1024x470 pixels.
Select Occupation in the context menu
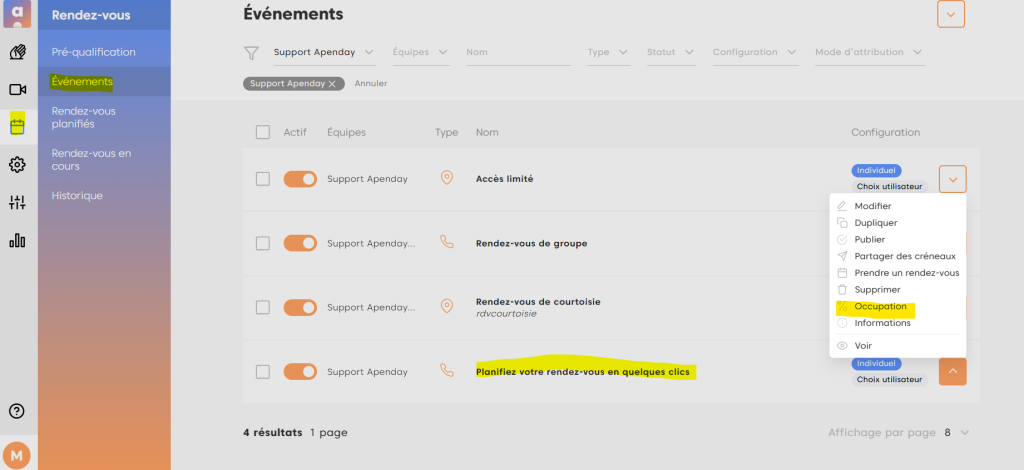point(880,306)
